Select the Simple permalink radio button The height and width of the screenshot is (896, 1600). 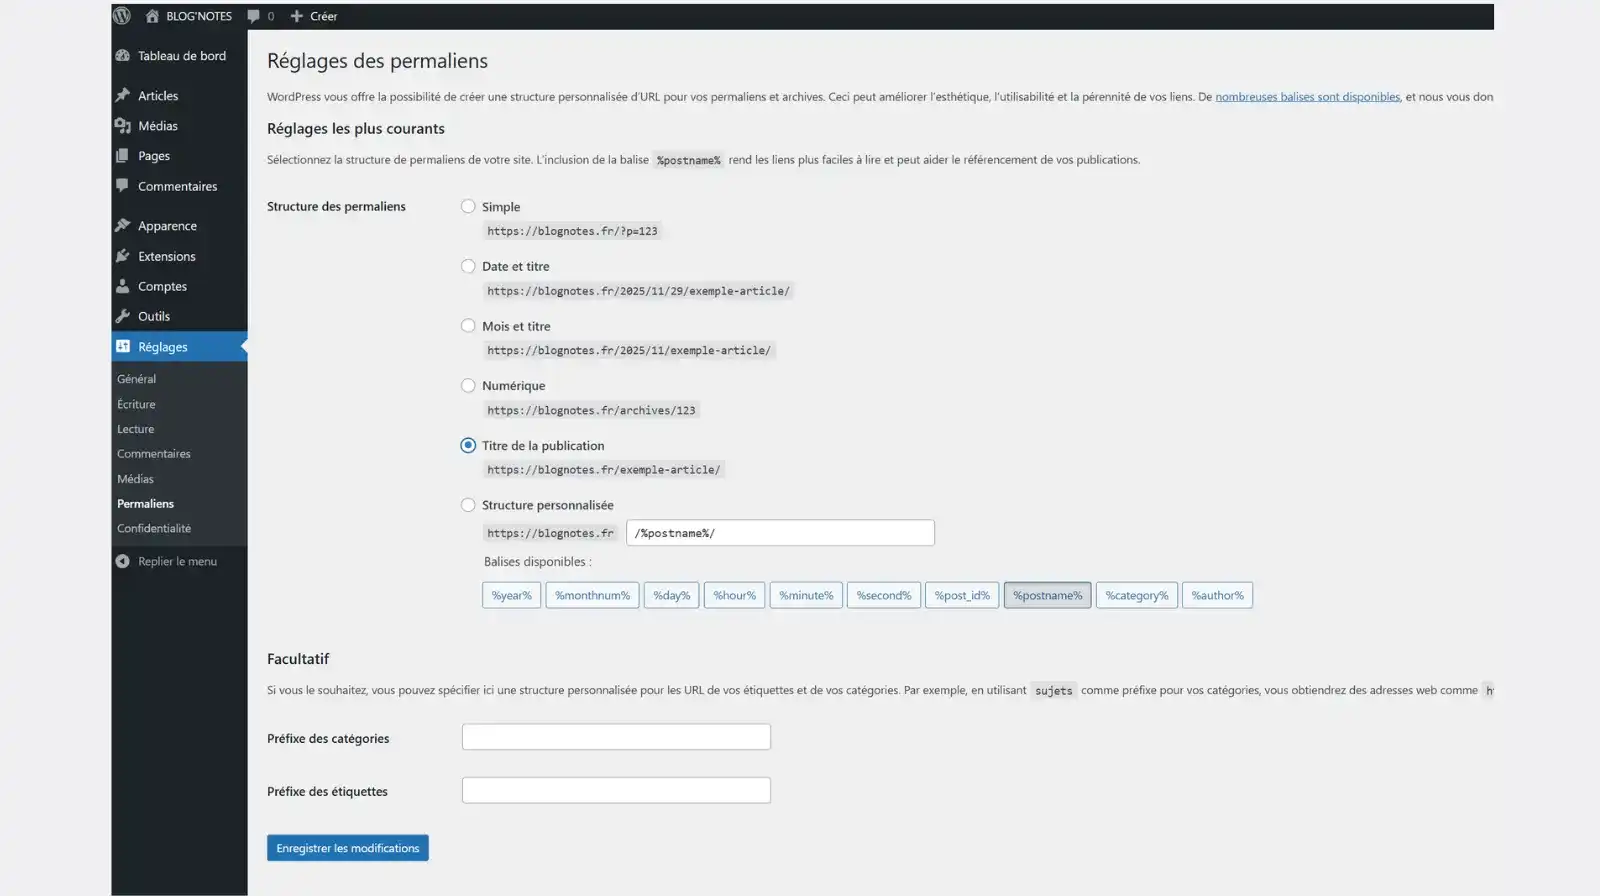[x=468, y=206]
